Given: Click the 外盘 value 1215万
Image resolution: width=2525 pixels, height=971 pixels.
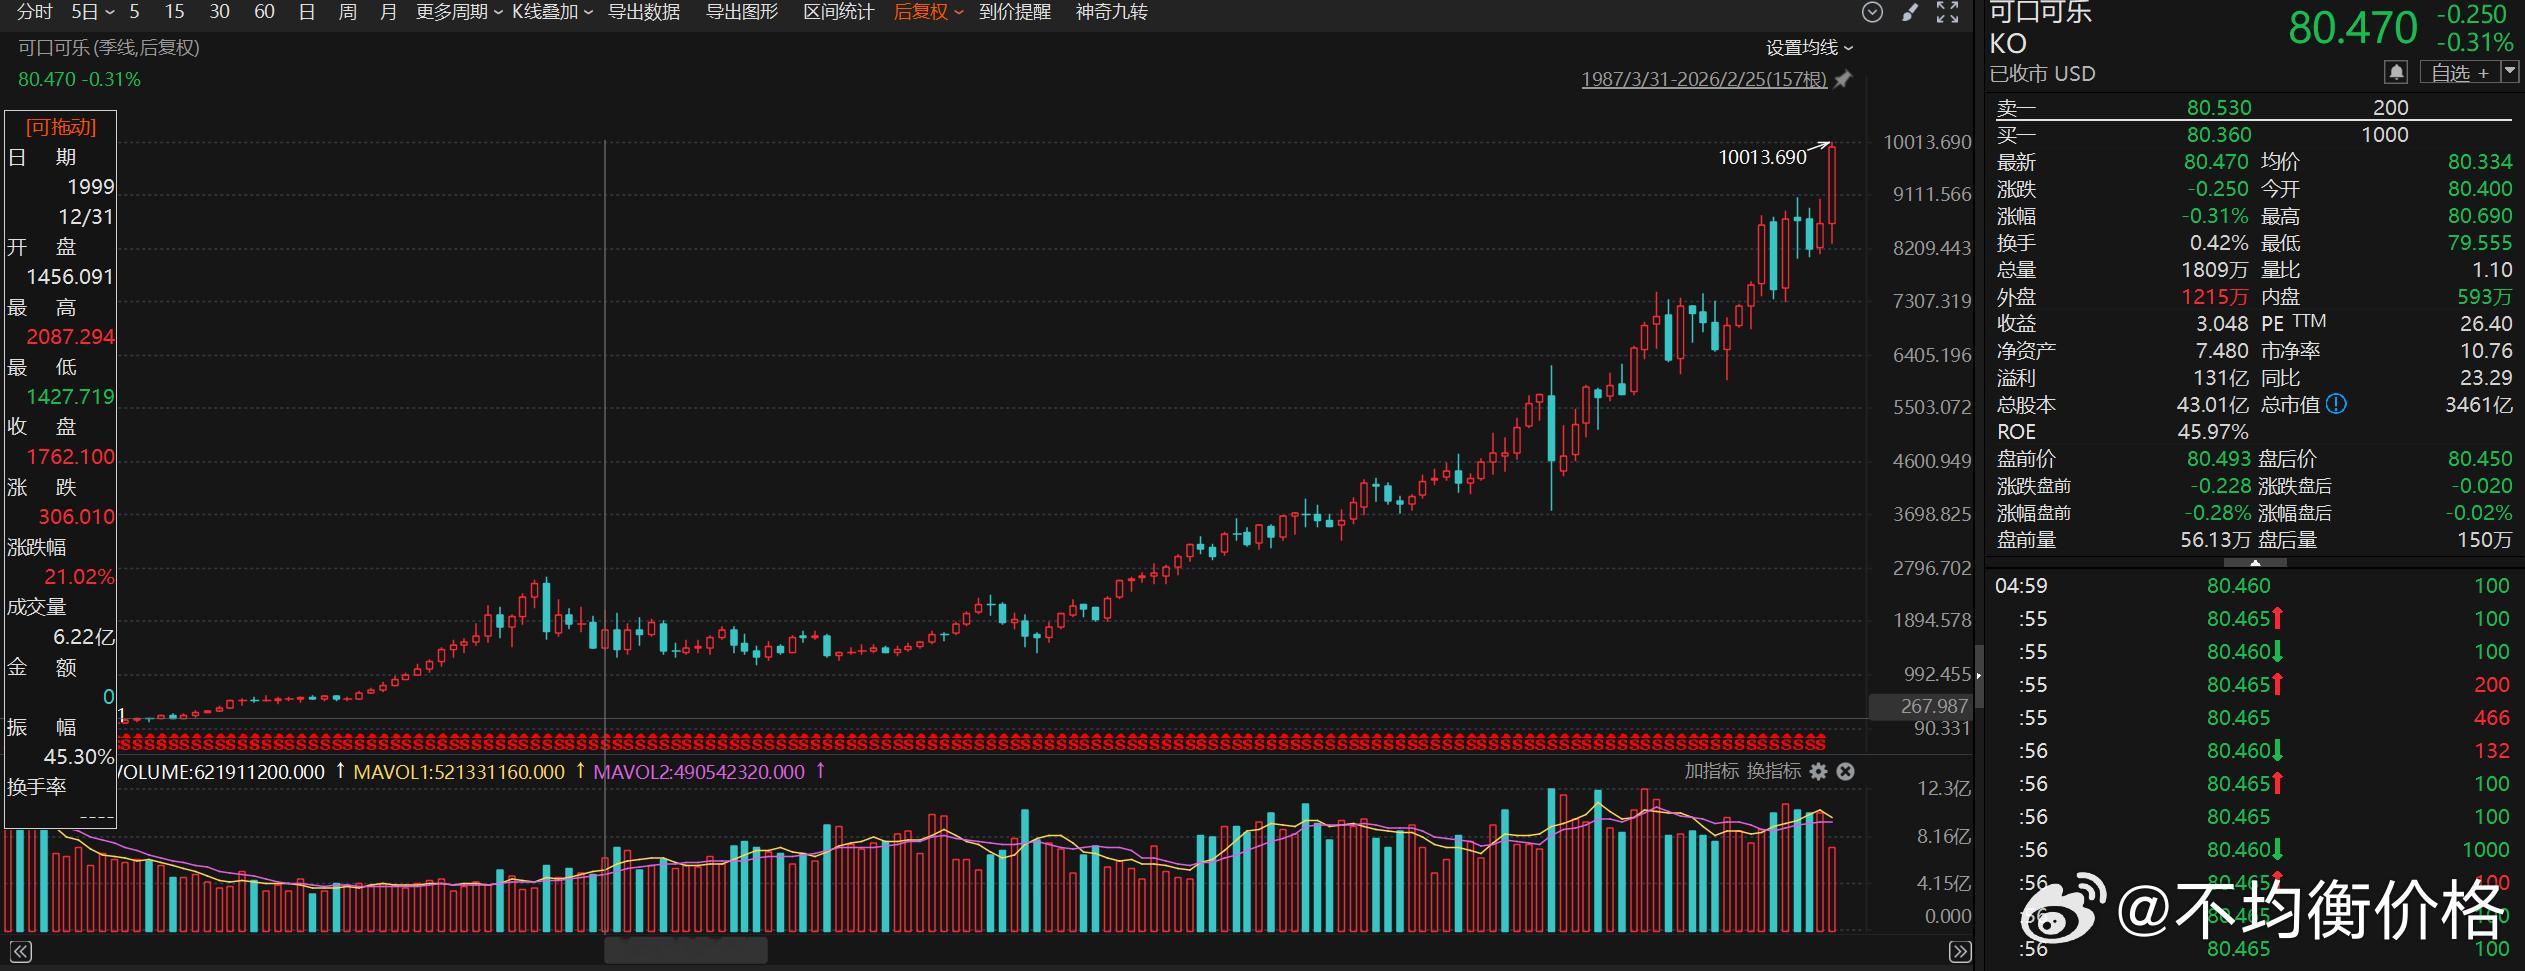Looking at the screenshot, I should 2215,297.
